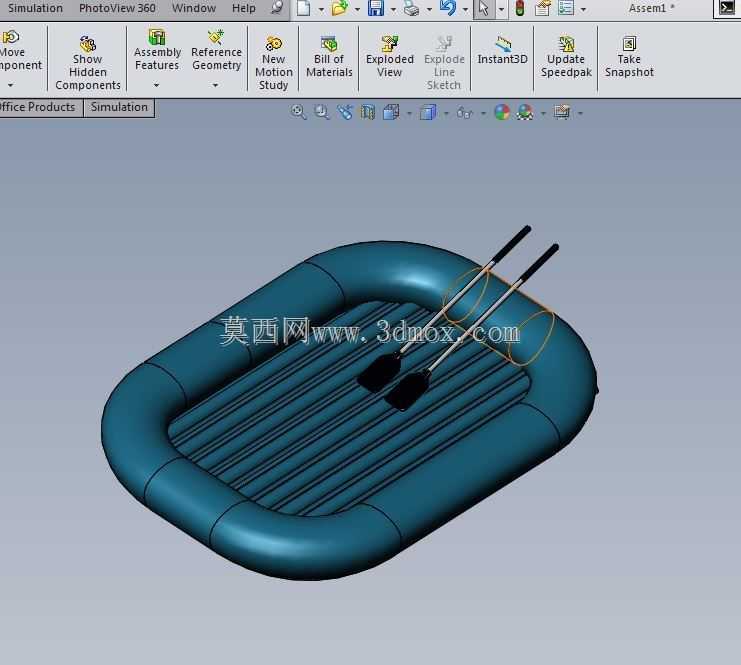741x665 pixels.
Task: Start a New Motion Study
Action: pyautogui.click(x=274, y=63)
